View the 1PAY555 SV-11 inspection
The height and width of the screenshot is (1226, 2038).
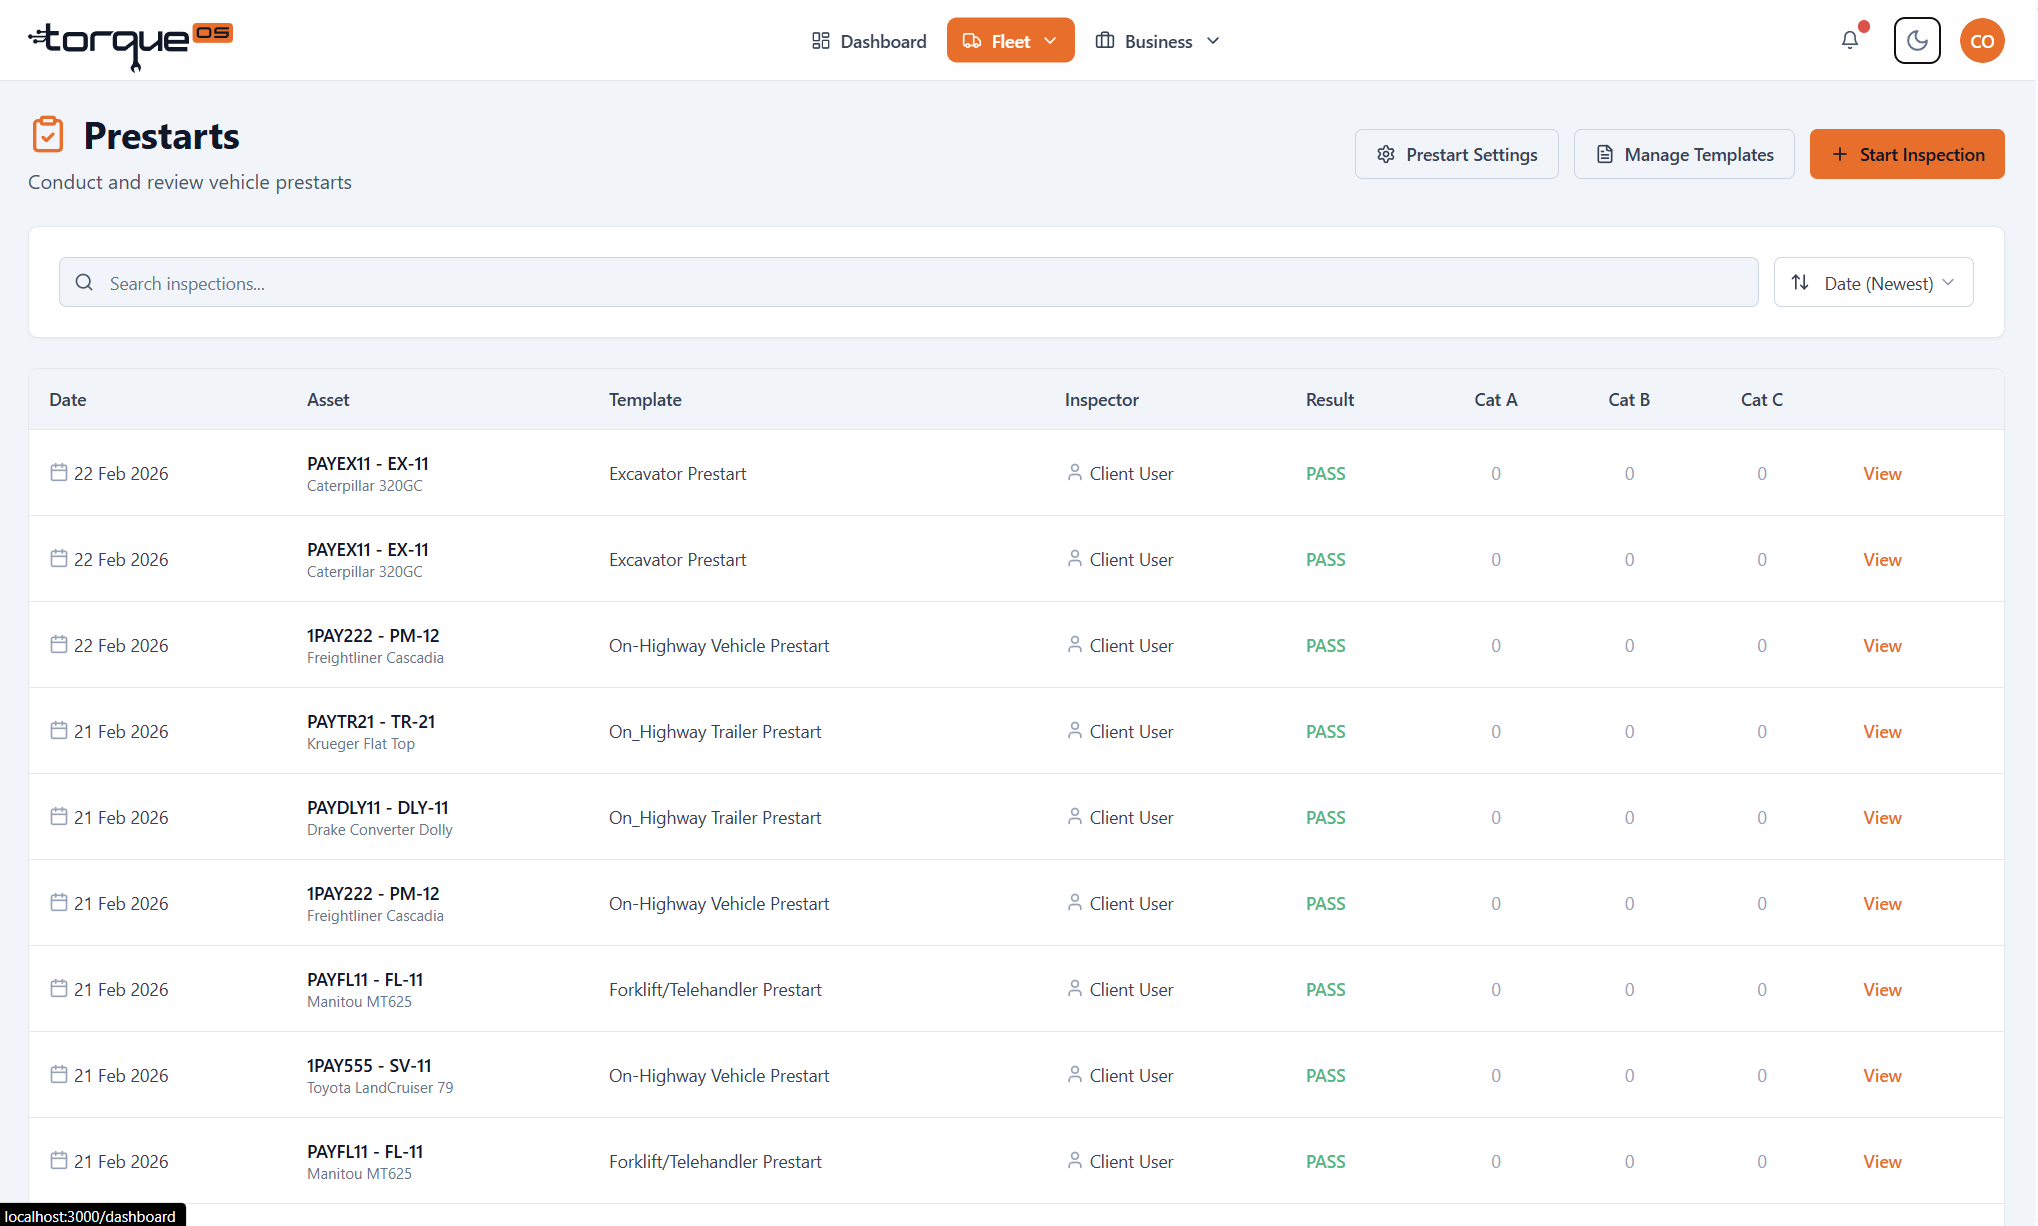click(1881, 1075)
